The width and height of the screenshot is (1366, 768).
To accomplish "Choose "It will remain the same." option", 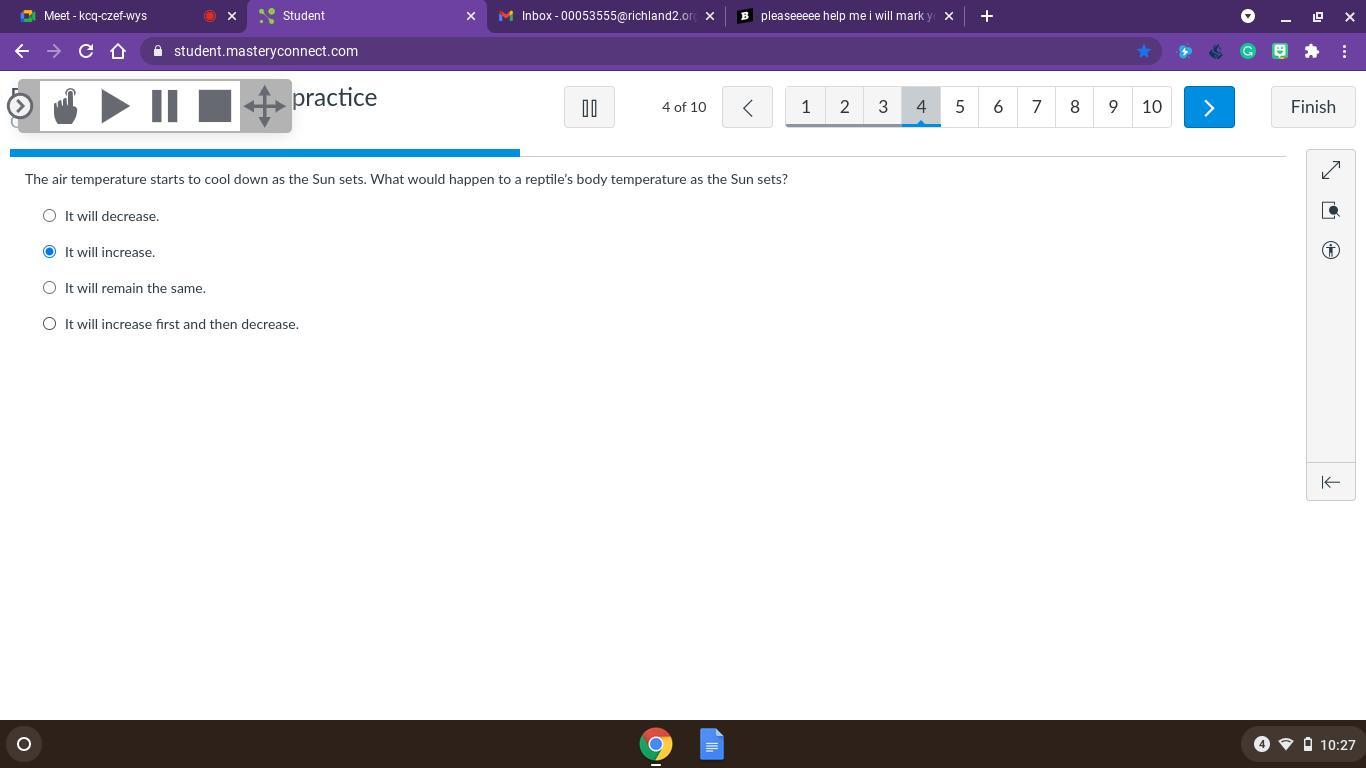I will point(49,288).
